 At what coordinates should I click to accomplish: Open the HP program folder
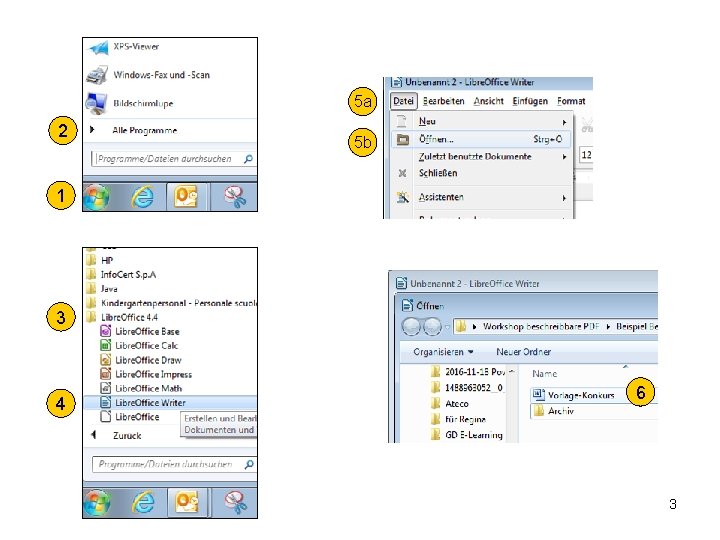tap(100, 260)
